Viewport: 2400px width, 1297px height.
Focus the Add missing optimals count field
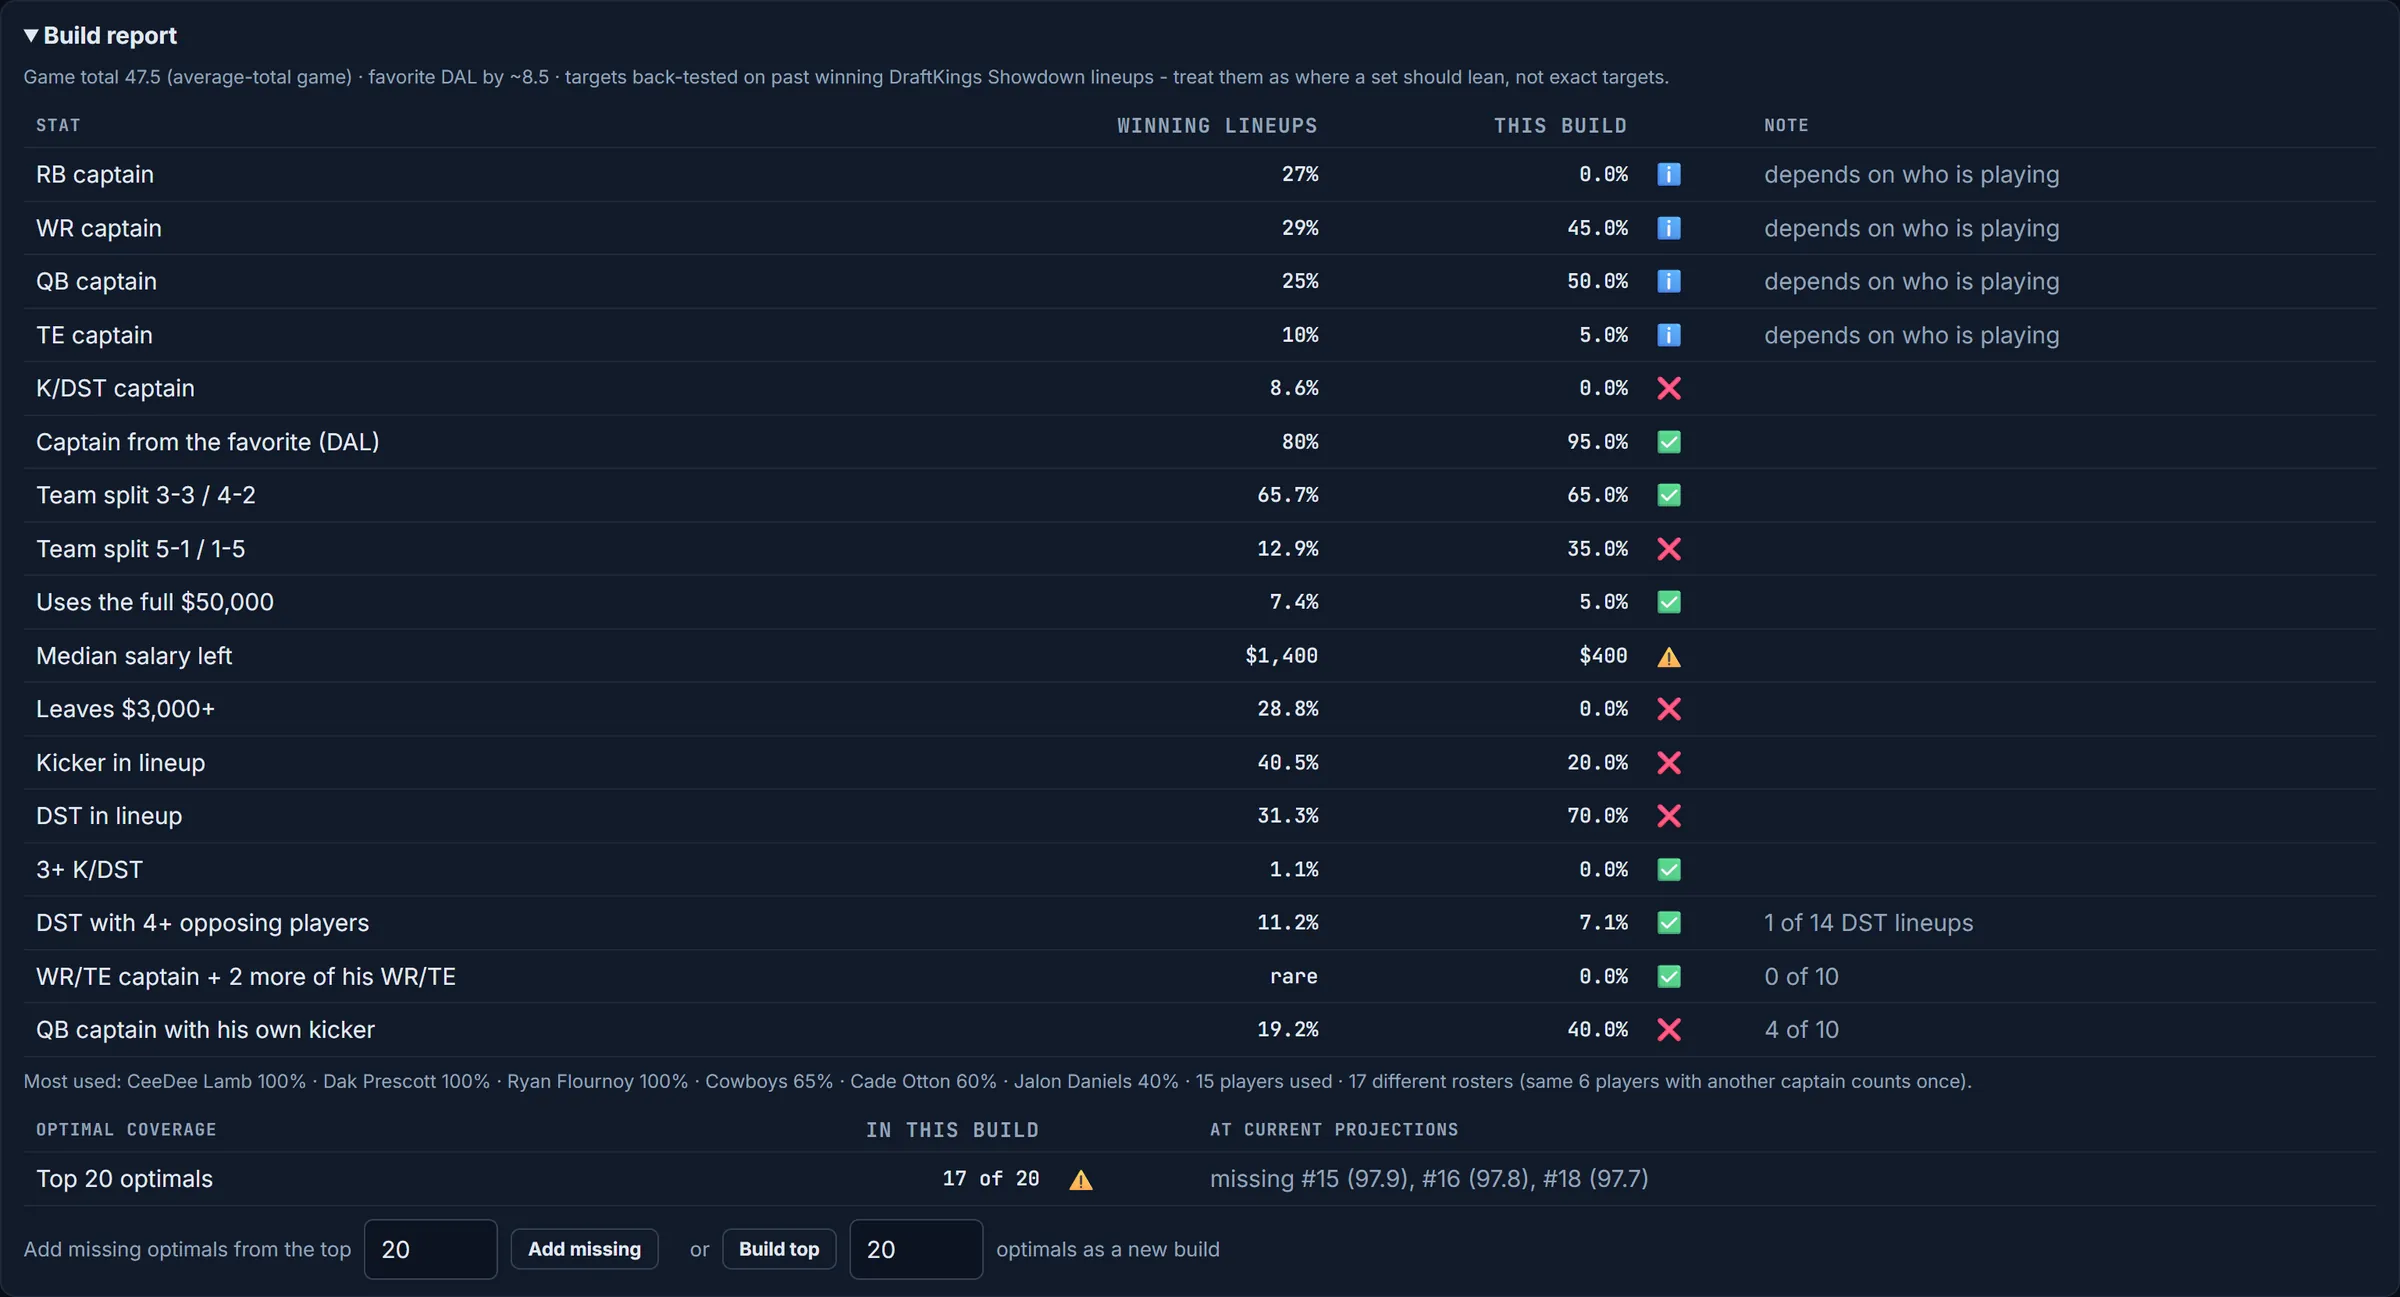[x=431, y=1249]
